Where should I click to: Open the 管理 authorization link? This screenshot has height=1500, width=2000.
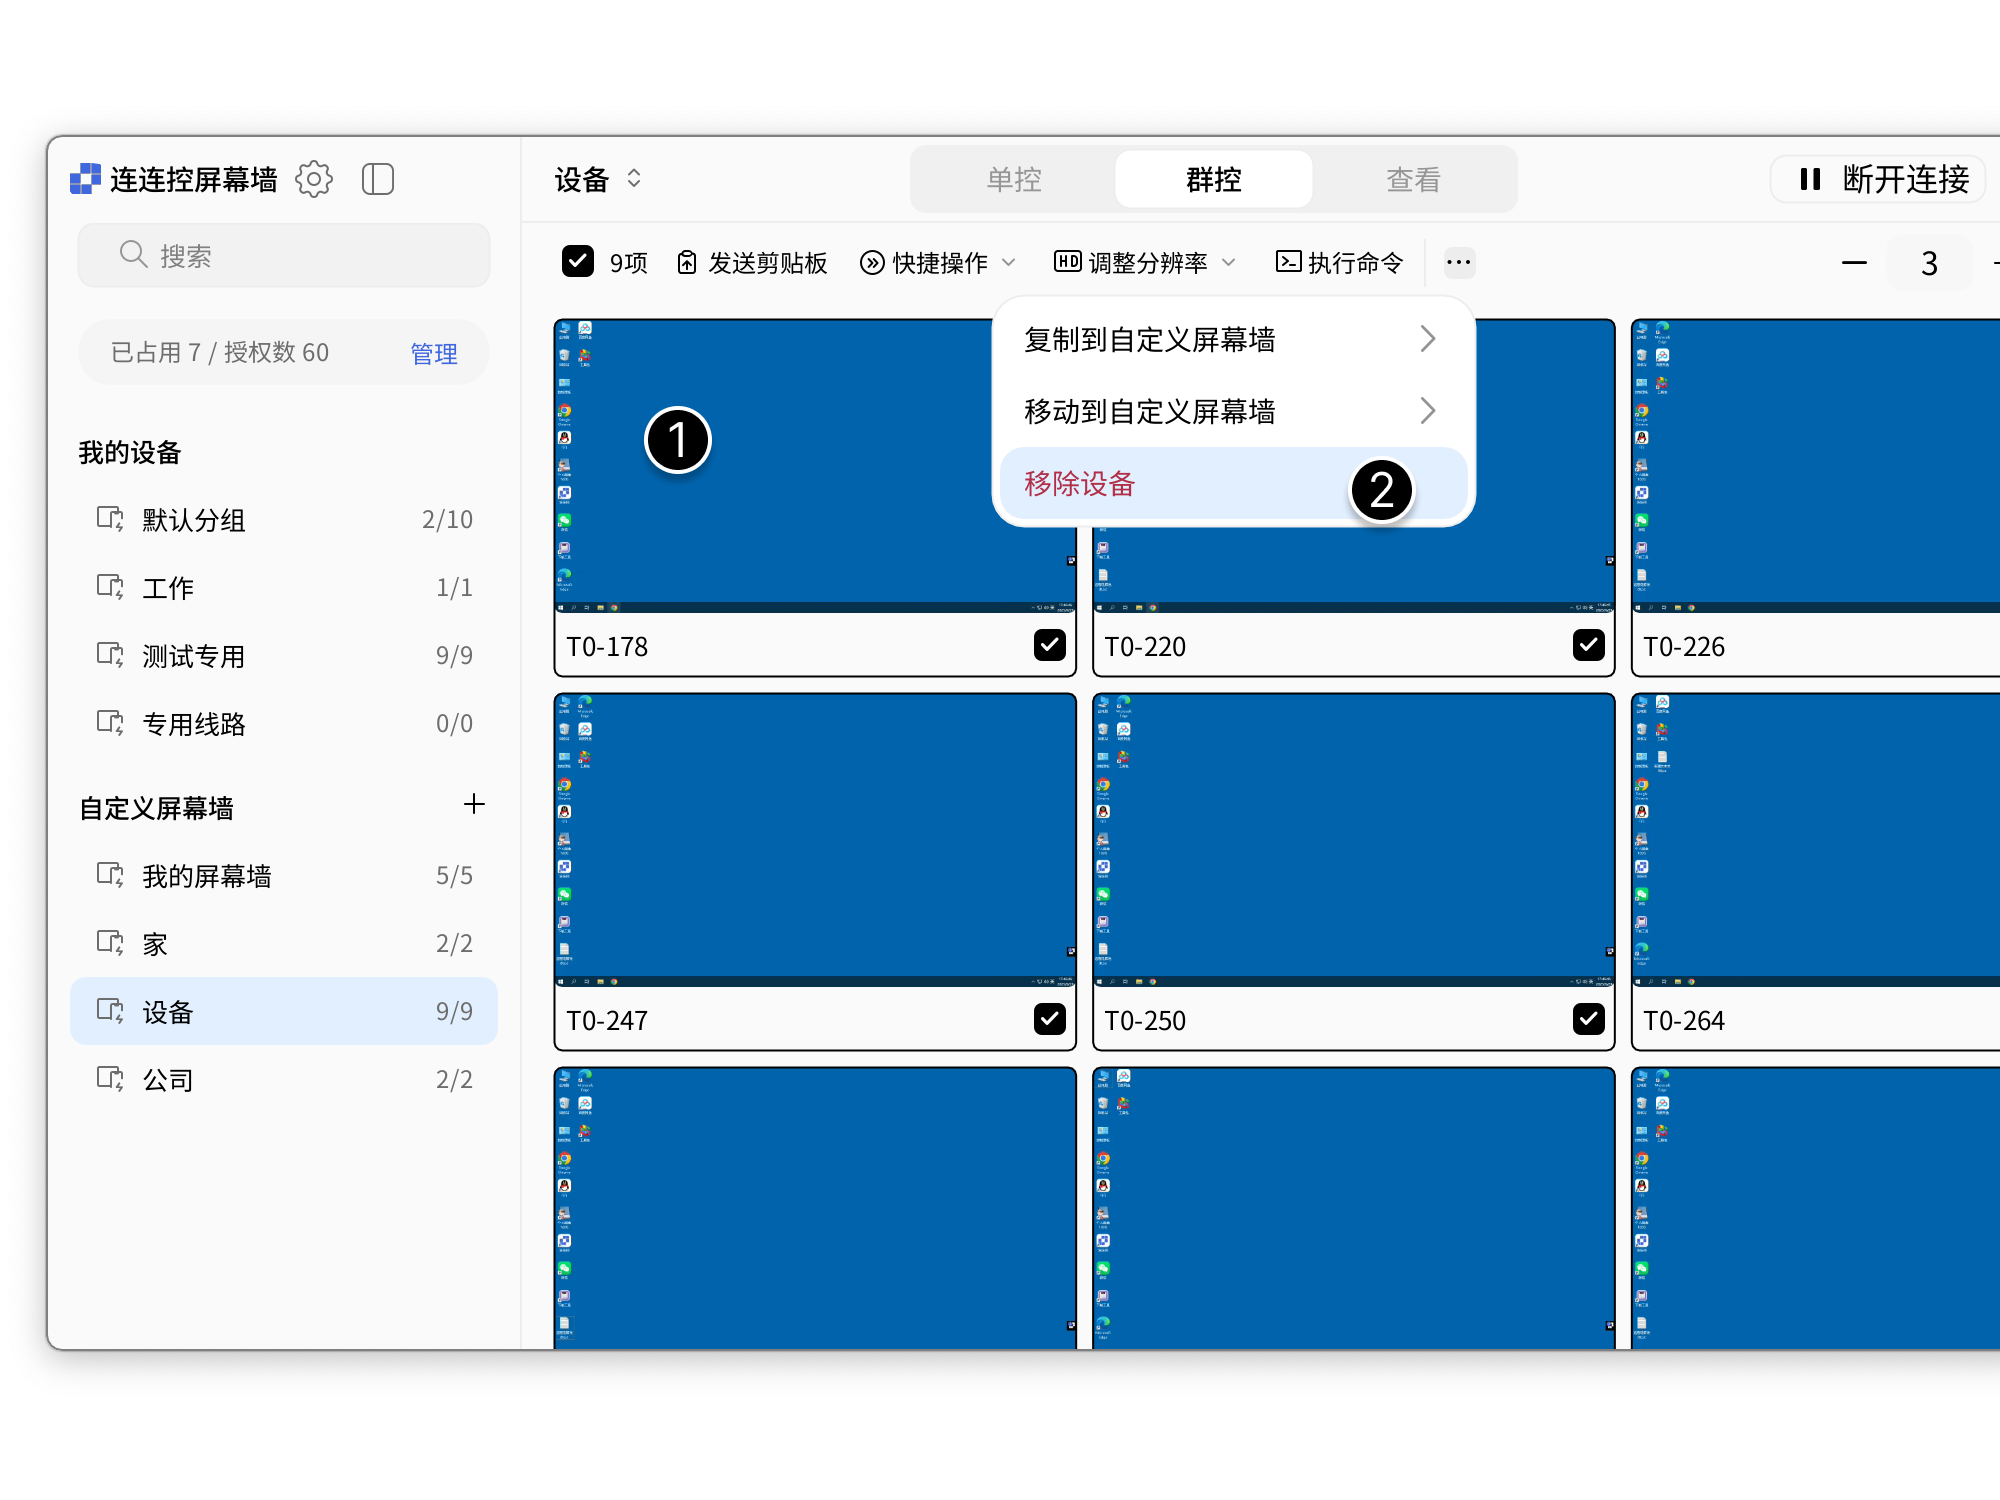[x=433, y=352]
